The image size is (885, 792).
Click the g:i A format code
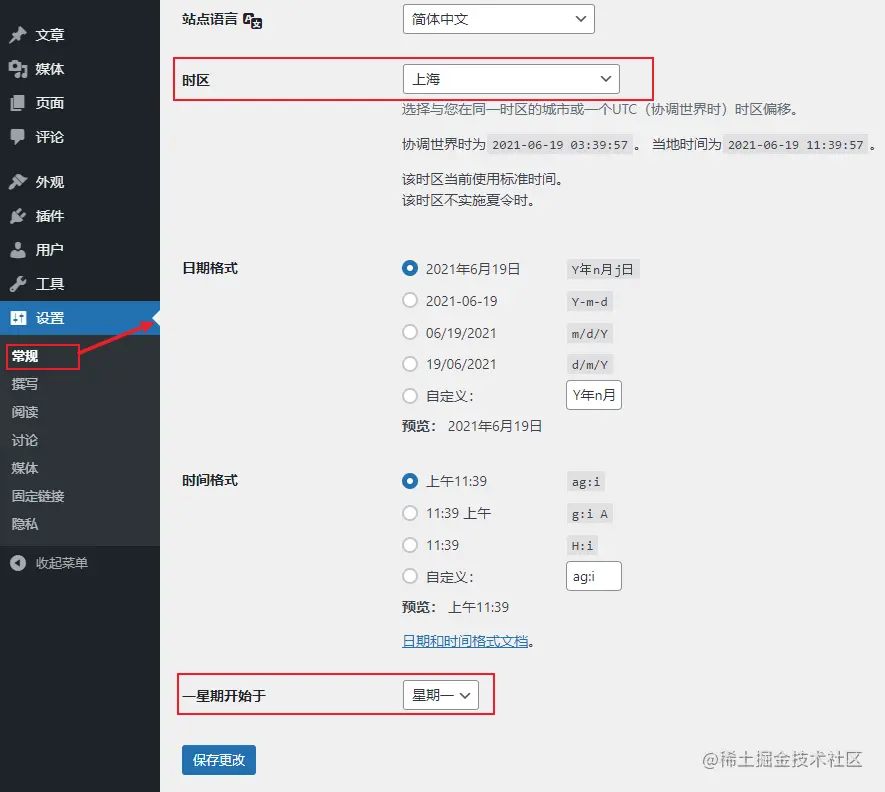(589, 514)
